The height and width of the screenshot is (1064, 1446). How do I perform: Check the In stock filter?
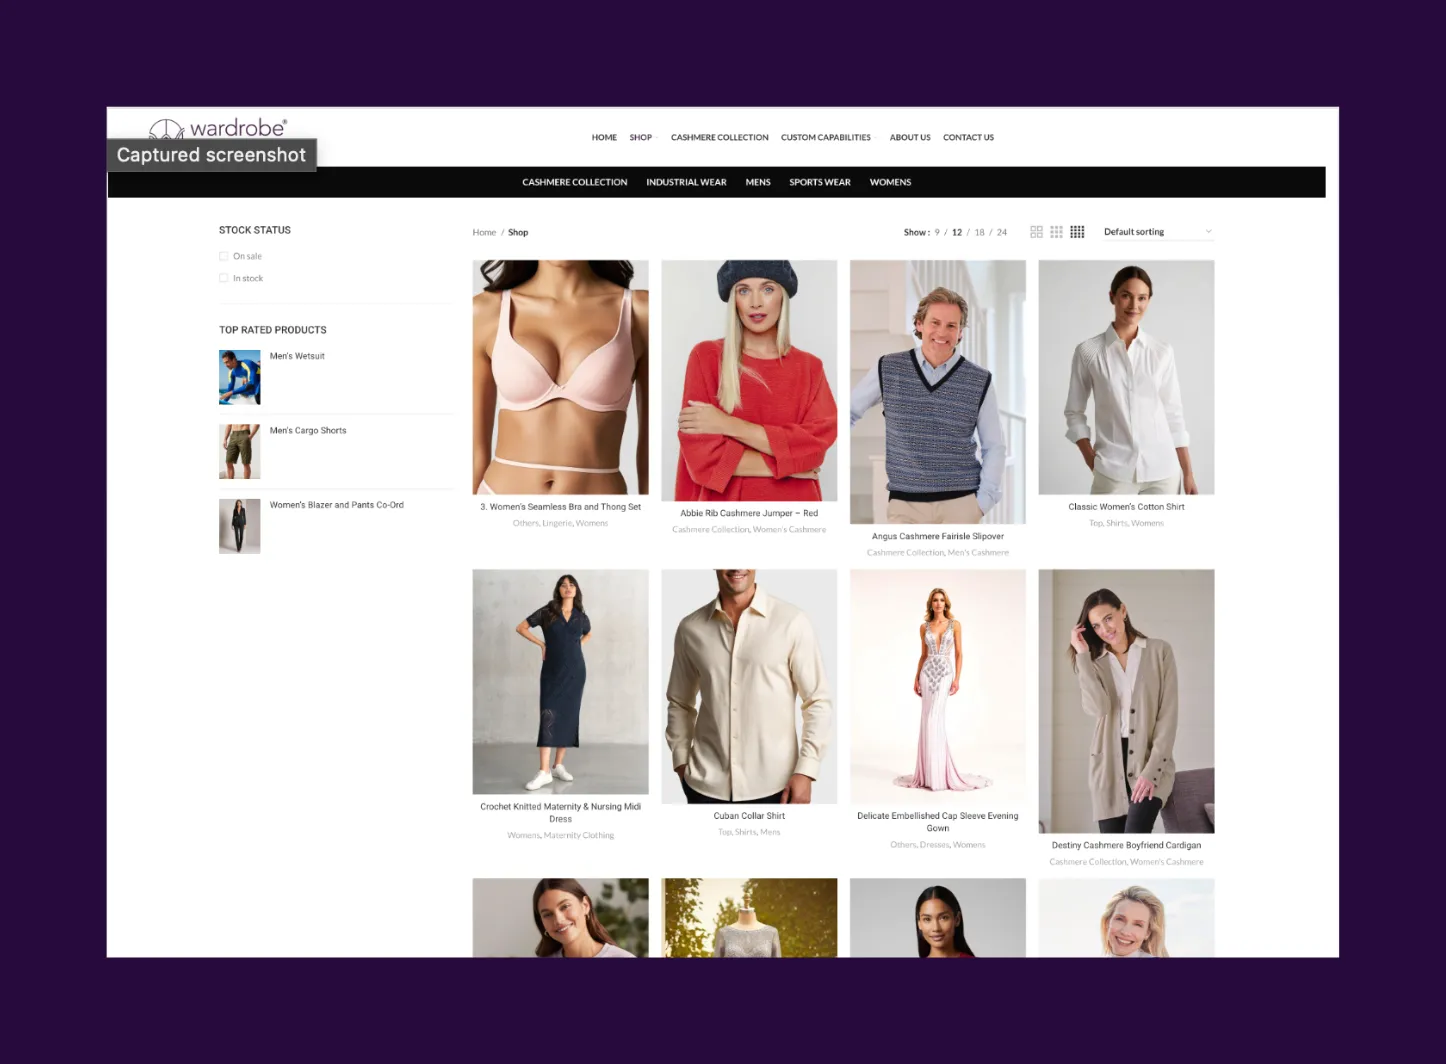click(224, 278)
